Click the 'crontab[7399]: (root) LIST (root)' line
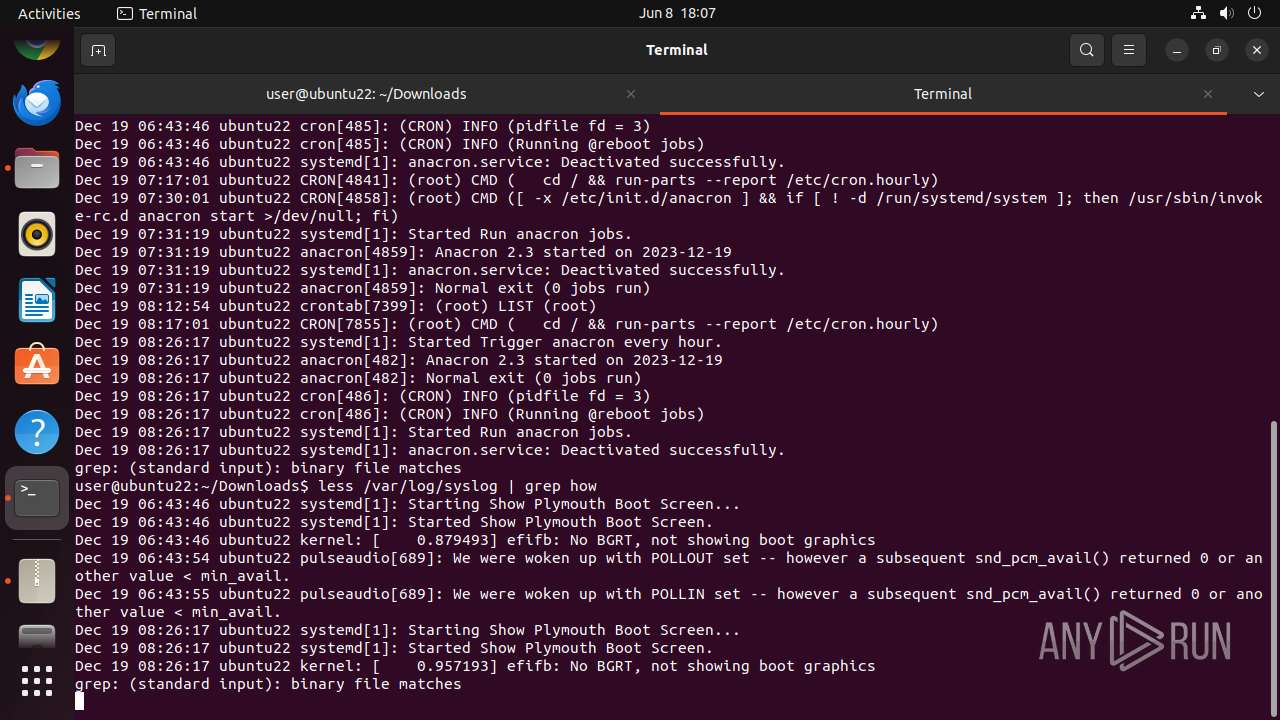The height and width of the screenshot is (720, 1280). point(336,306)
